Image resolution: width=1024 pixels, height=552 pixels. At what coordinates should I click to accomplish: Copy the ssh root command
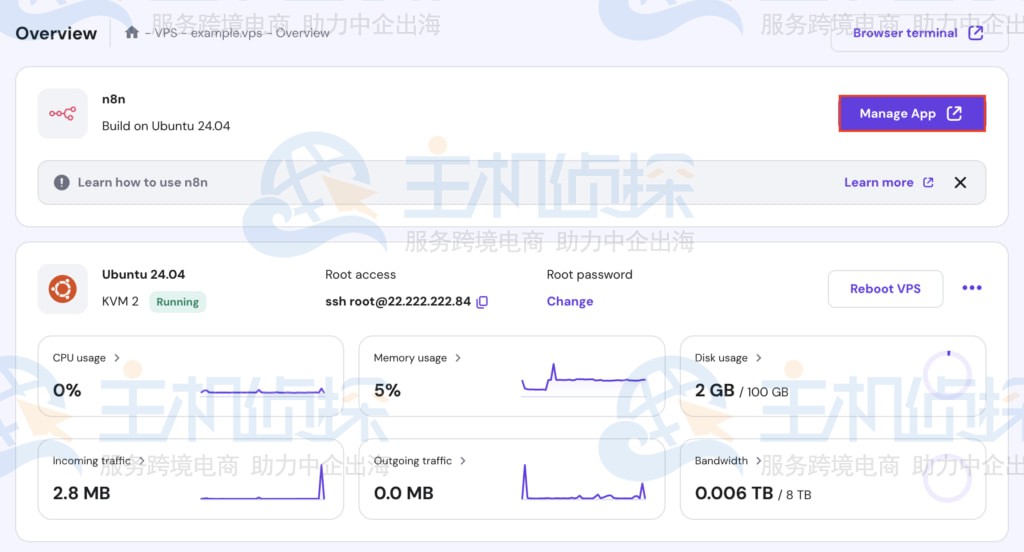coord(482,302)
